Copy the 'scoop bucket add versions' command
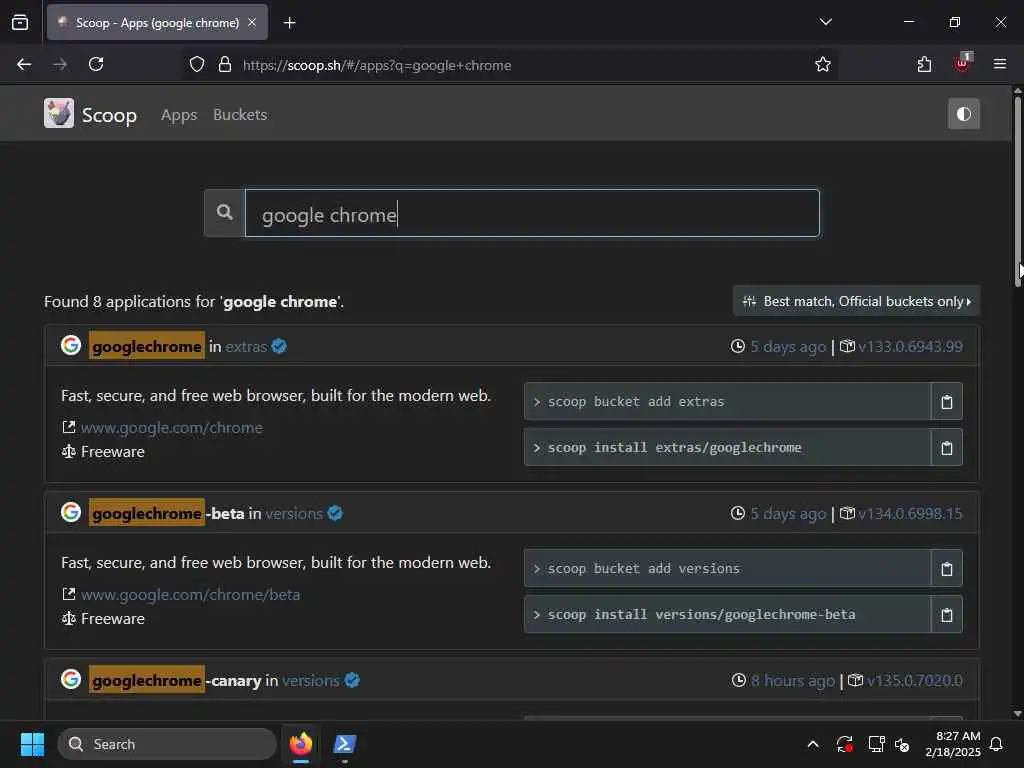Viewport: 1024px width, 768px height. tap(946, 569)
